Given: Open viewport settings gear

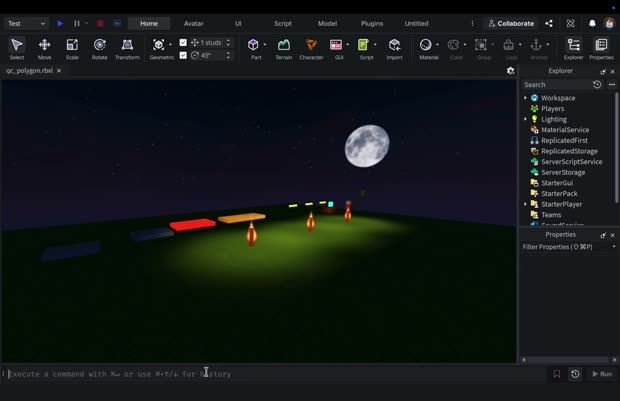Looking at the screenshot, I should click(510, 71).
